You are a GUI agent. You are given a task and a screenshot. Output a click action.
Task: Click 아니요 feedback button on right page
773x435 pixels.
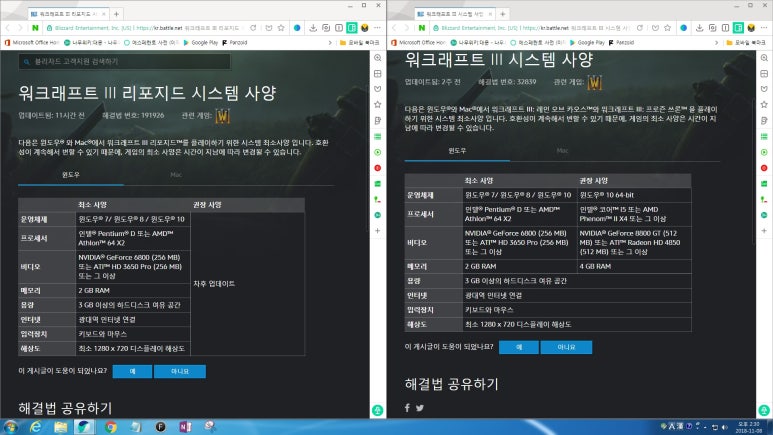tap(566, 347)
